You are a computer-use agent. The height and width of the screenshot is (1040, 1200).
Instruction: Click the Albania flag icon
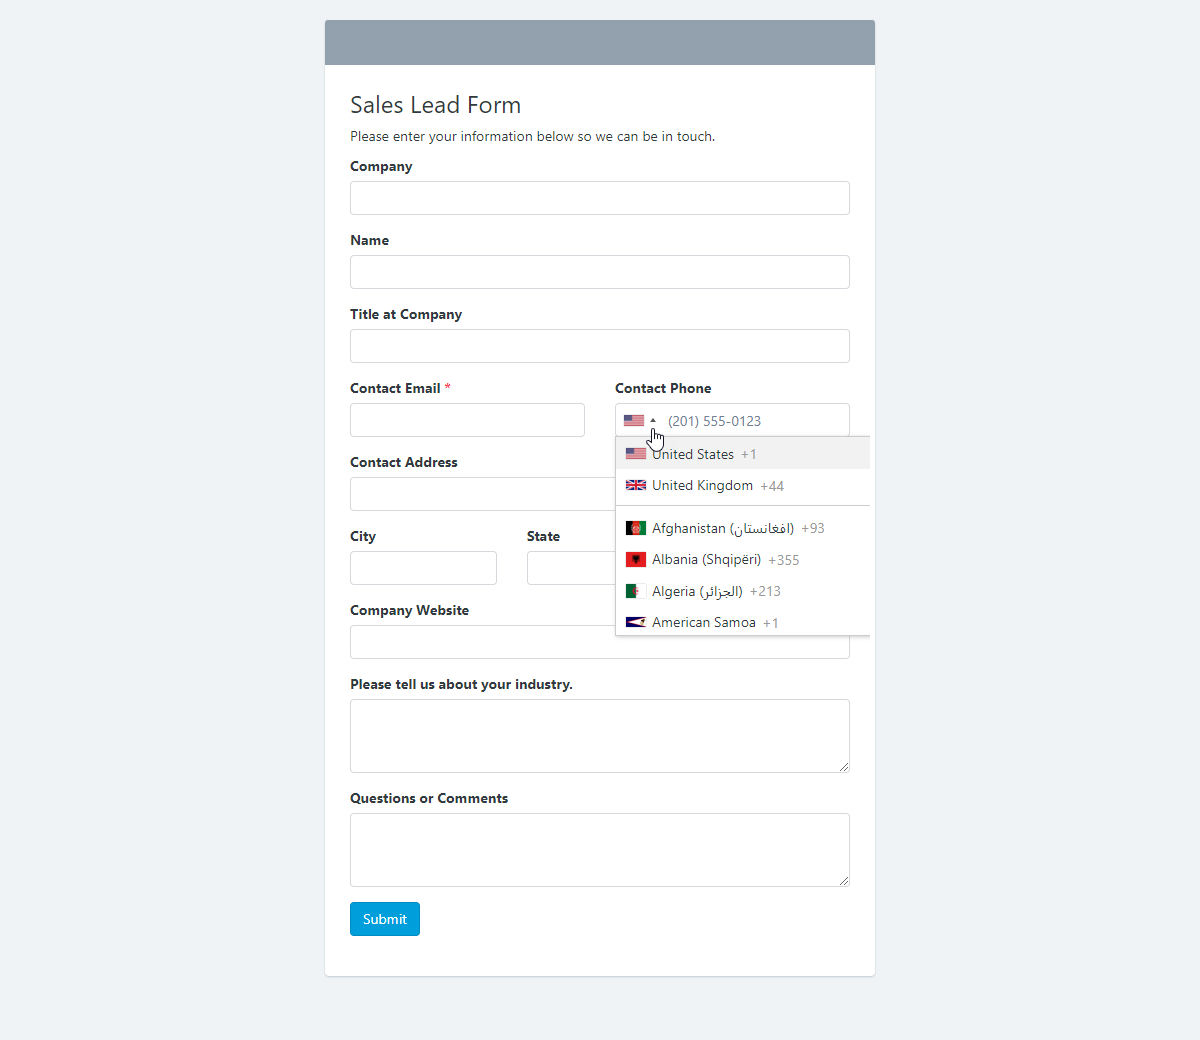[636, 560]
